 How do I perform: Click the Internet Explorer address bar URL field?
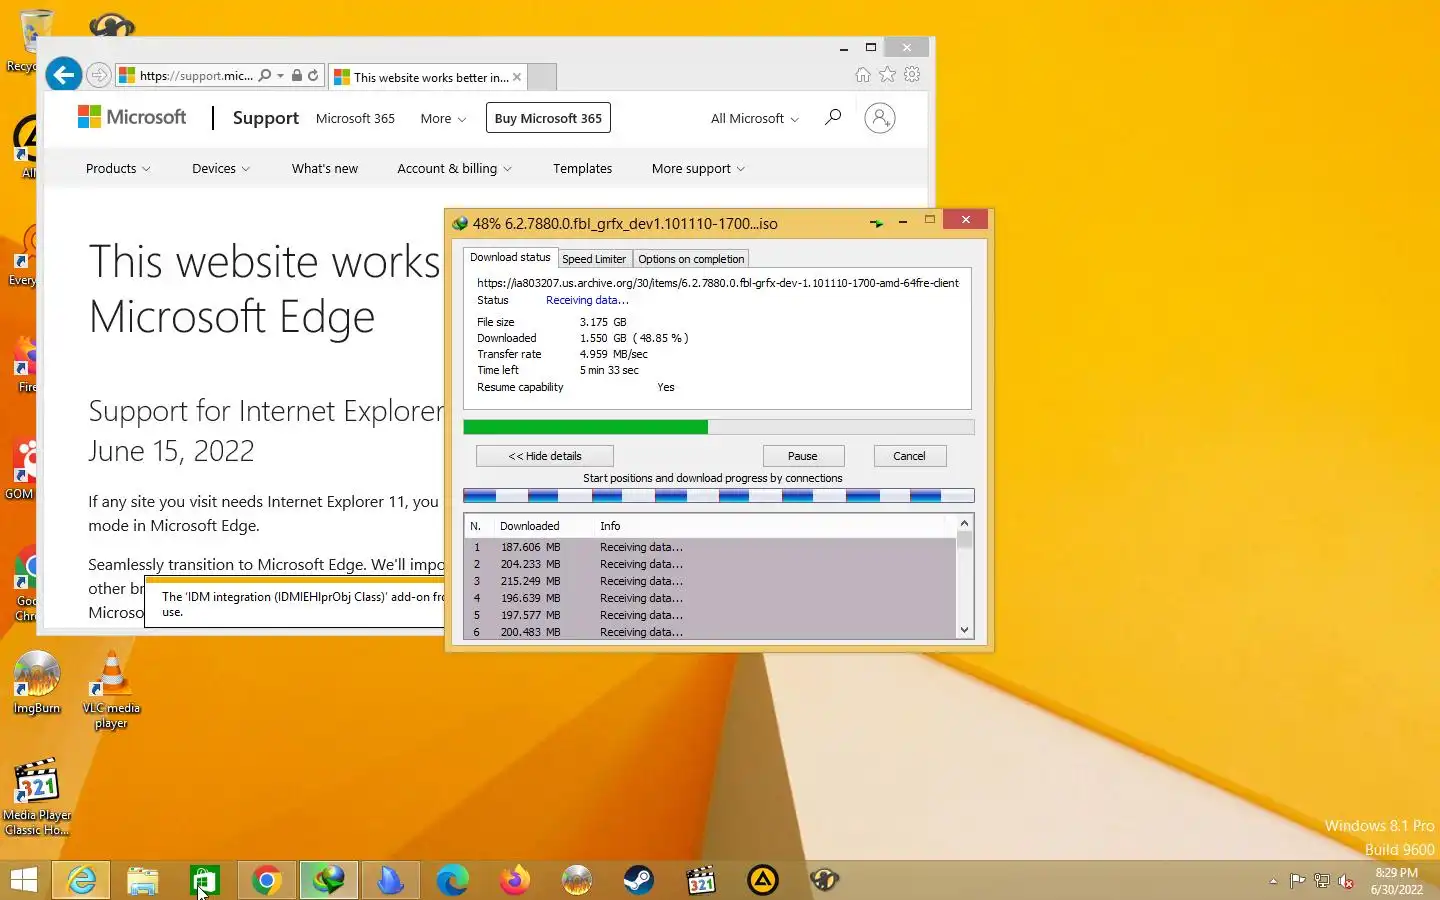(196, 75)
